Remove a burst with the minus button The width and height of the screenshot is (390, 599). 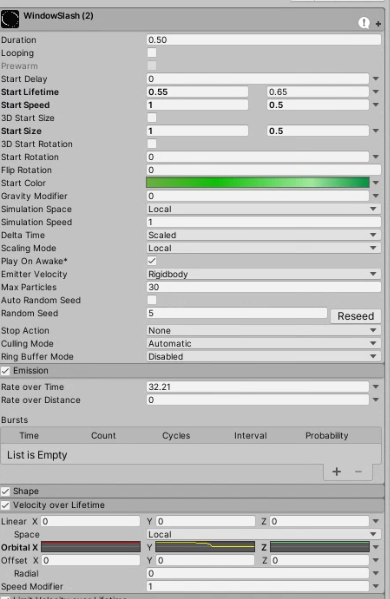pyautogui.click(x=358, y=471)
